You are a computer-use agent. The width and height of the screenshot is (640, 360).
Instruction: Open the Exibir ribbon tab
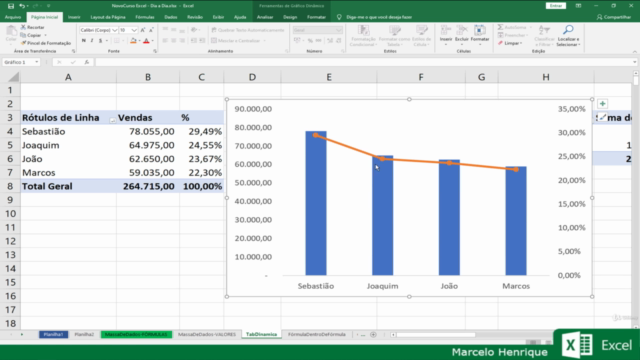click(x=218, y=17)
